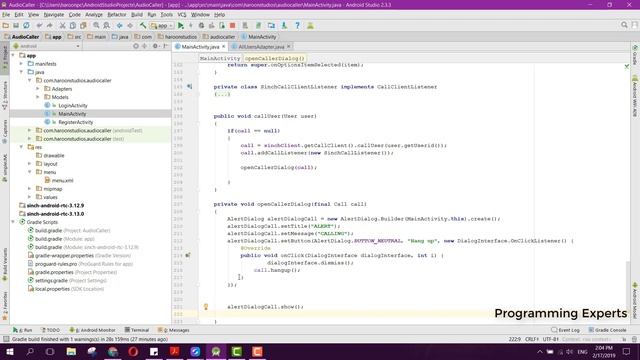Expand the manifests folder node

coord(21,64)
